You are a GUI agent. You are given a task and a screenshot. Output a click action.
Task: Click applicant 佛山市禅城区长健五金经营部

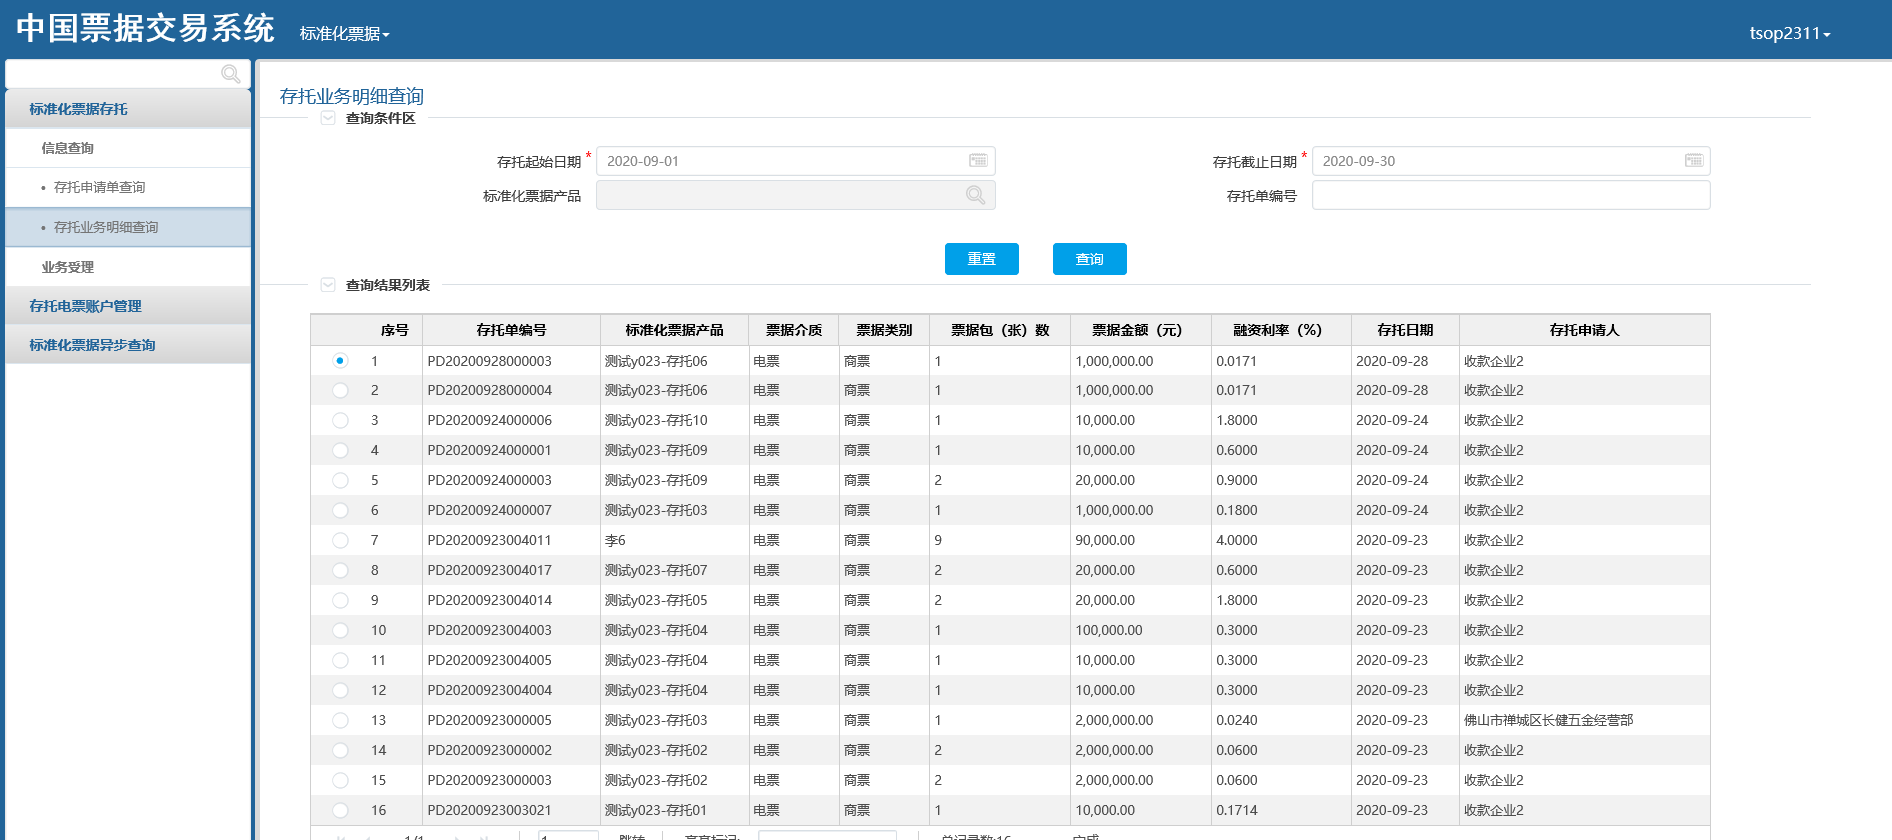pos(1548,720)
